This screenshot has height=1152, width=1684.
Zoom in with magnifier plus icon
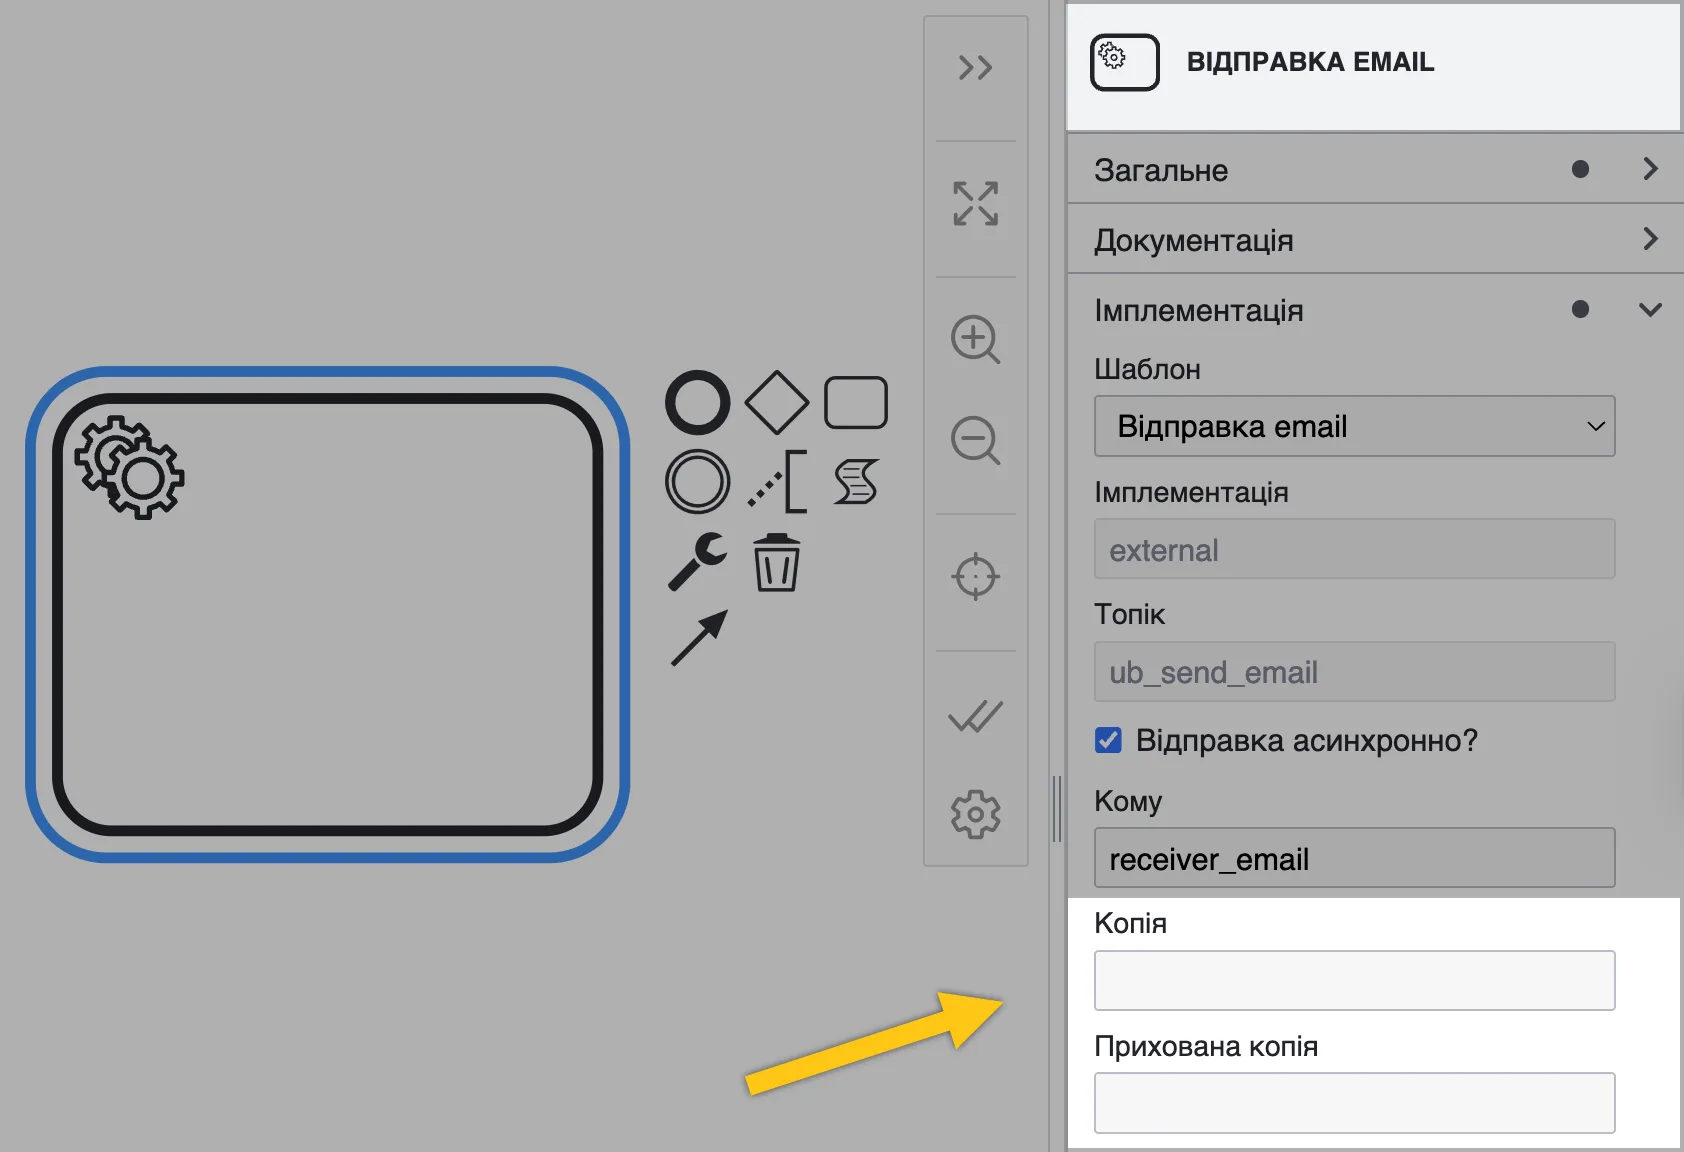(975, 340)
